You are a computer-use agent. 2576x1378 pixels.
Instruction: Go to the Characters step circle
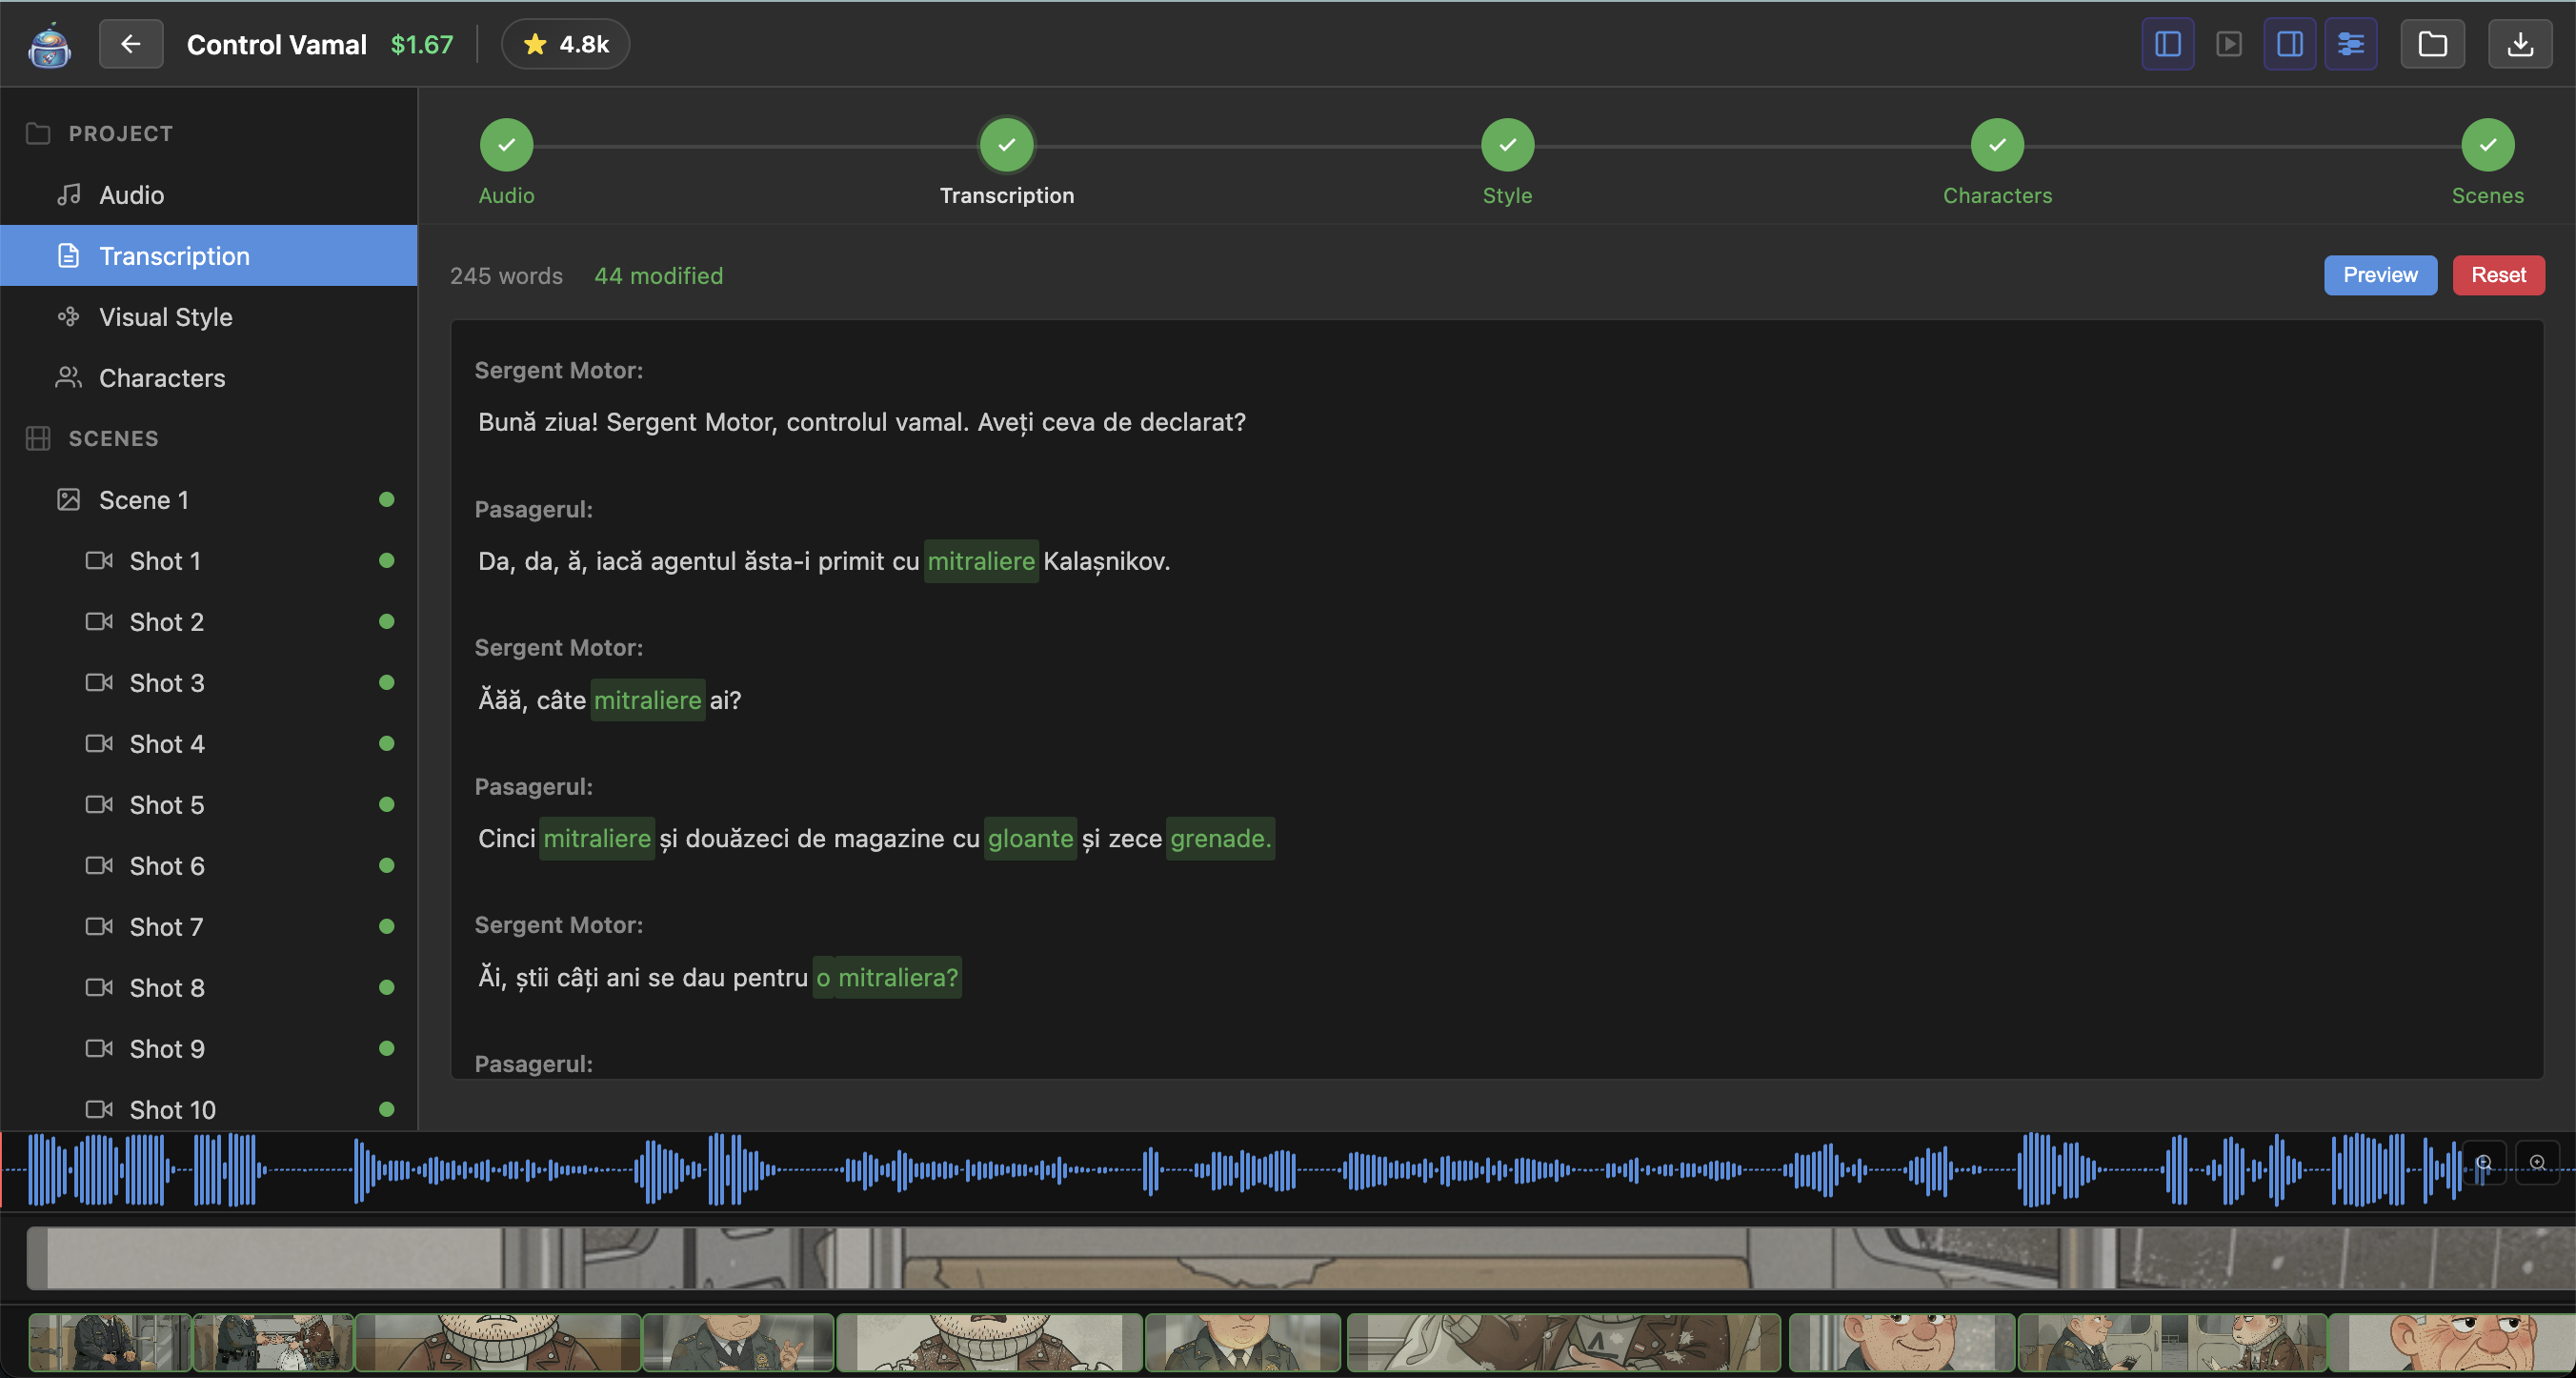point(1997,145)
